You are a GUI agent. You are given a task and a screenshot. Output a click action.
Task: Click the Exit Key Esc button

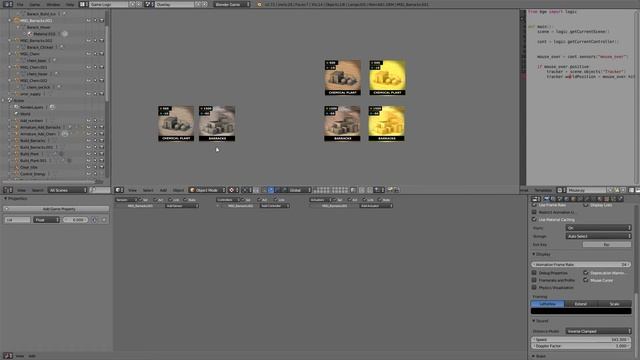(607, 244)
